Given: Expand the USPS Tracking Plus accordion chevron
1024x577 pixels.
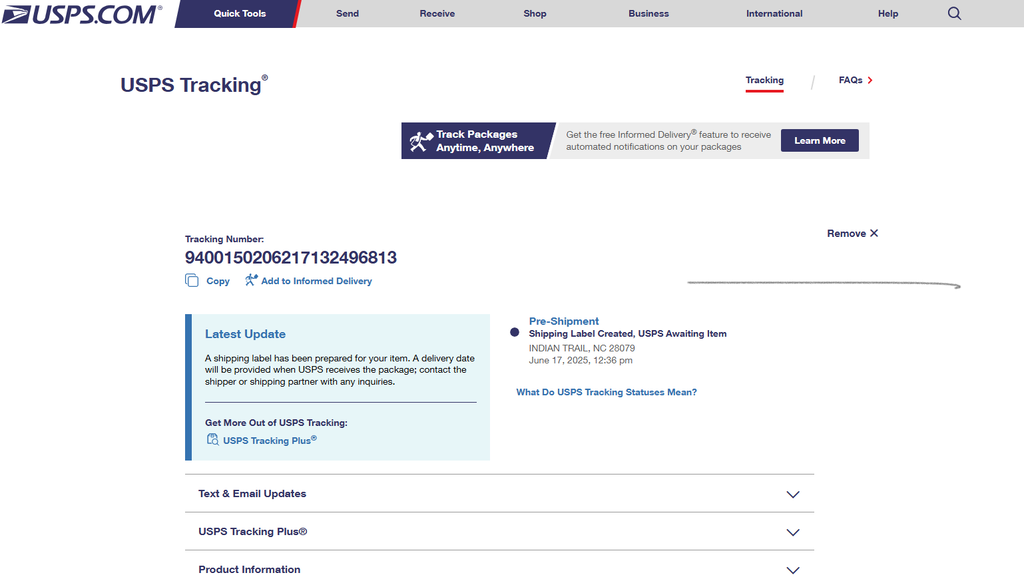Looking at the screenshot, I should pyautogui.click(x=793, y=532).
